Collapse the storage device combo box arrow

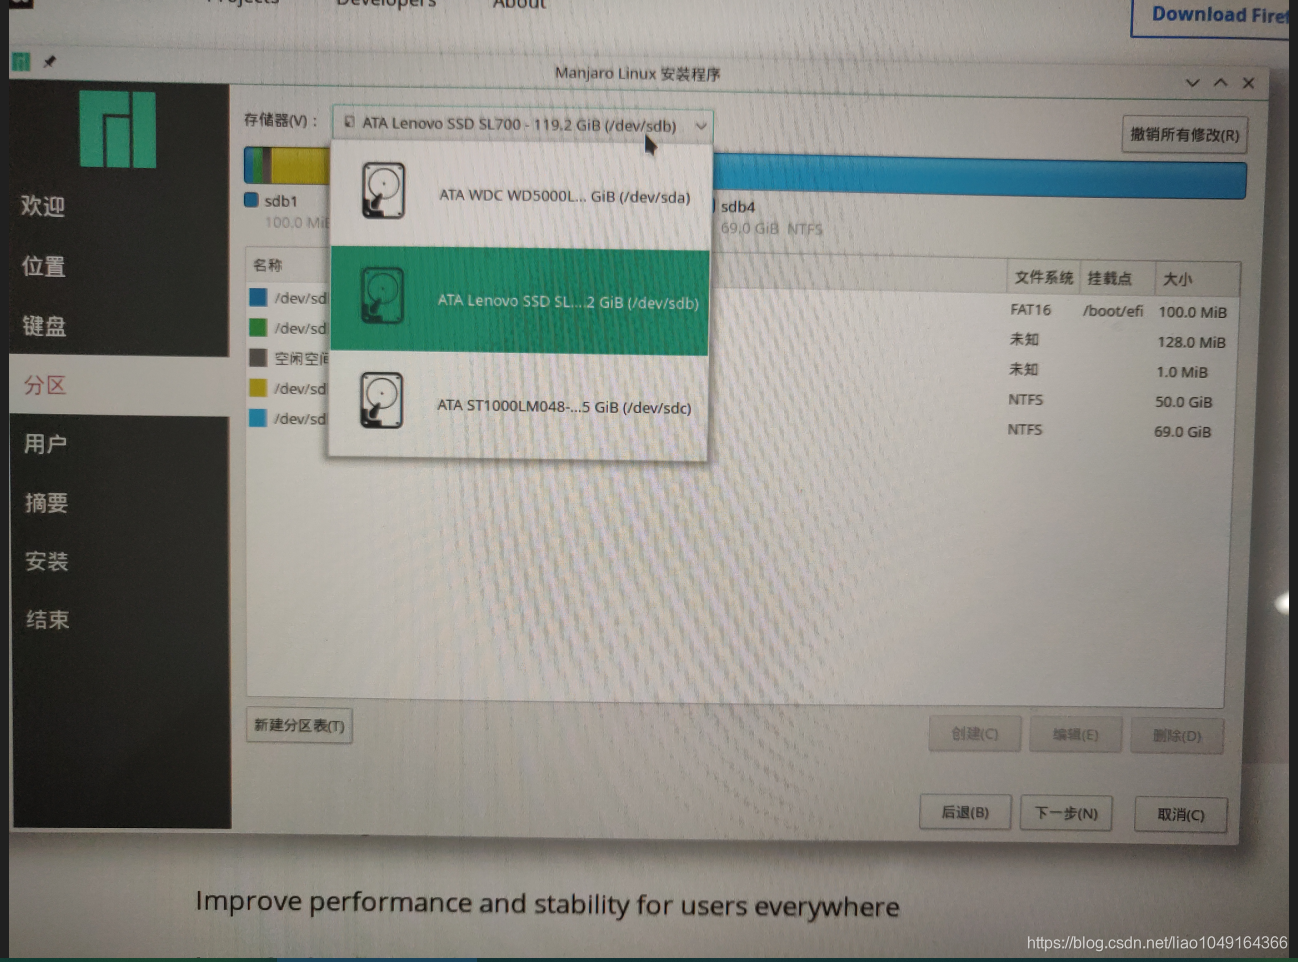click(x=701, y=126)
